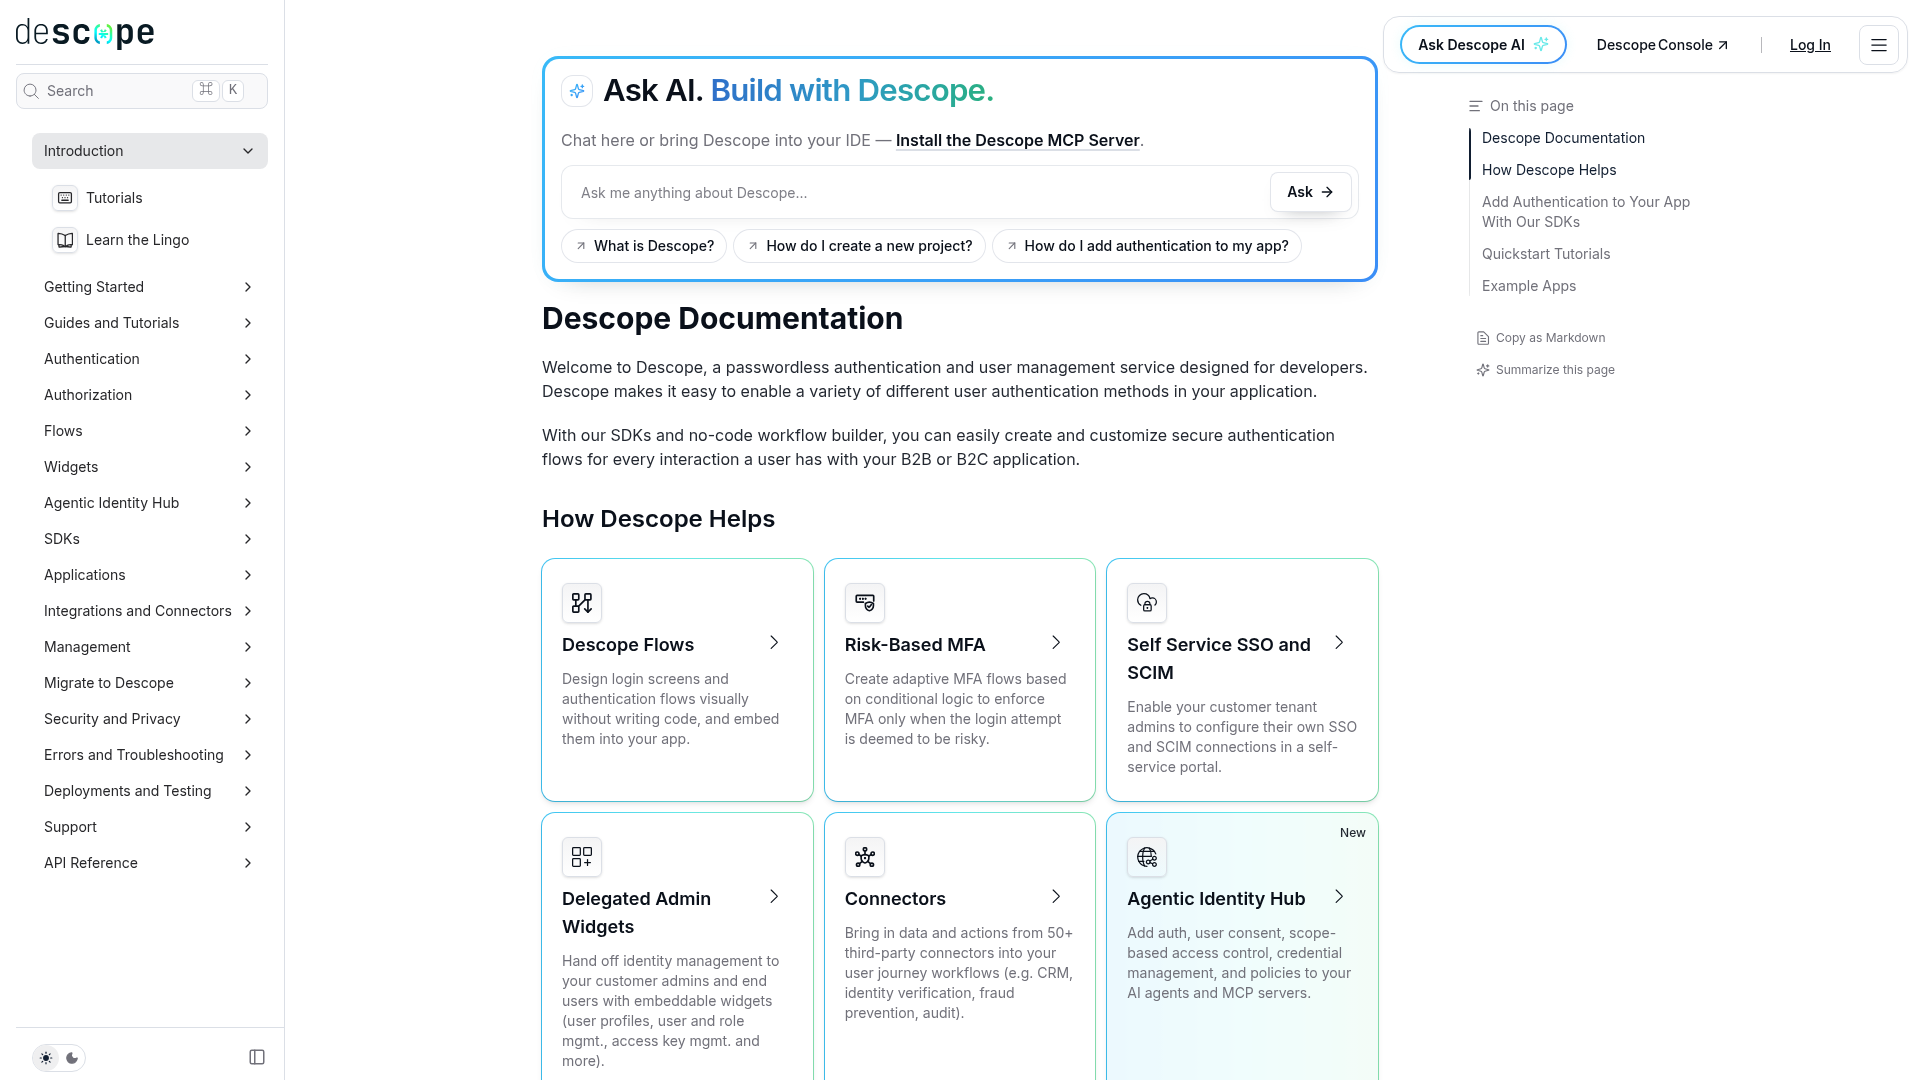This screenshot has width=1920, height=1080.
Task: Jump to Add Authentication With Our SDKs
Action: [x=1586, y=212]
